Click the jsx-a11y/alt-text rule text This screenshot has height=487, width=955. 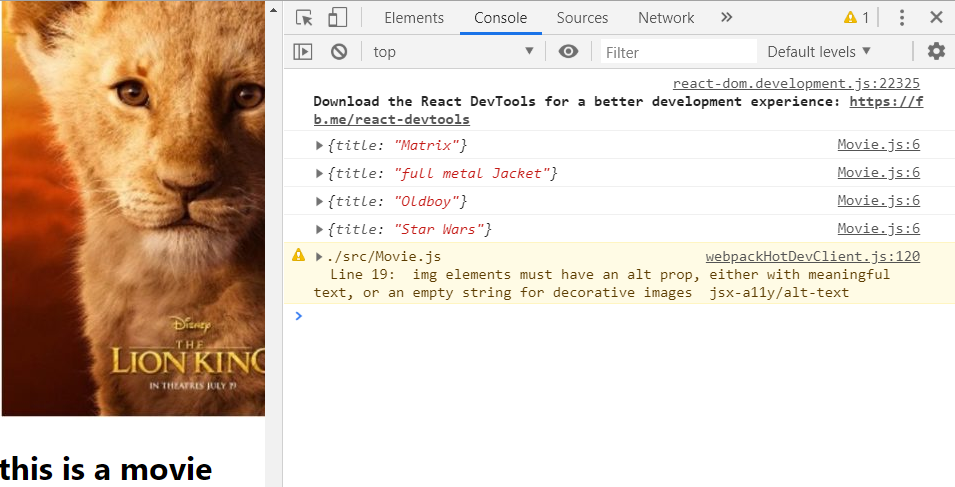pos(779,292)
